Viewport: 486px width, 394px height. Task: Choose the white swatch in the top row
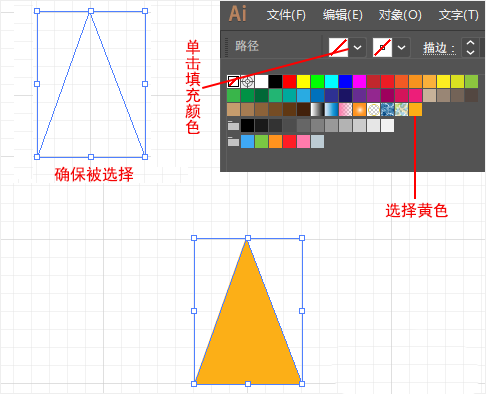coord(261,81)
